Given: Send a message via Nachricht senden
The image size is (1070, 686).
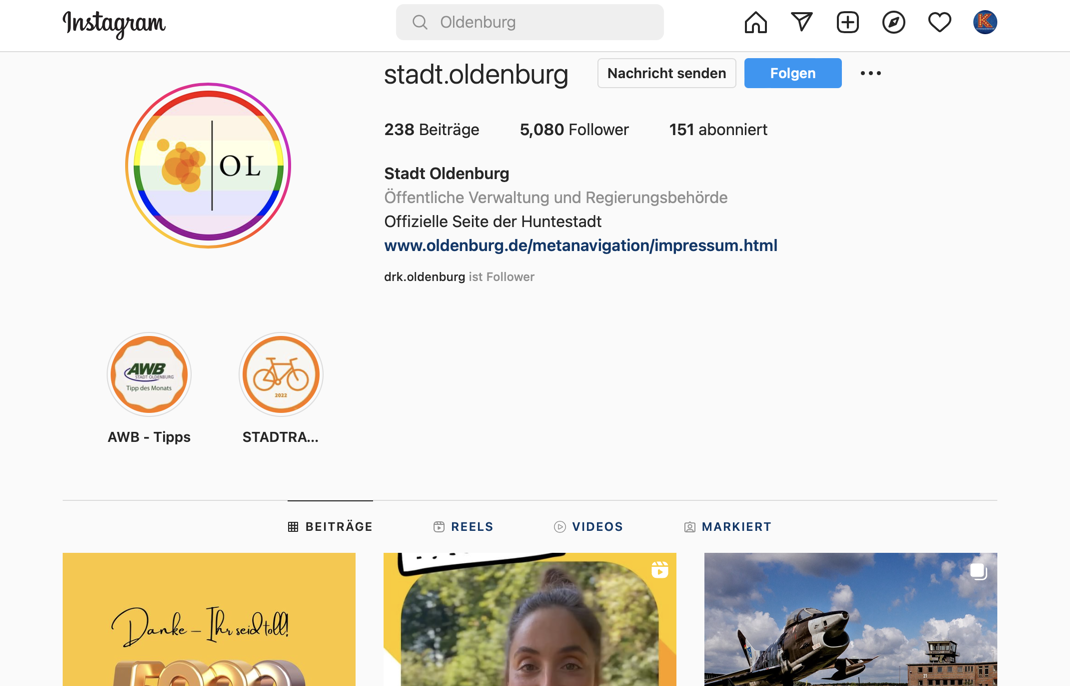Looking at the screenshot, I should 667,73.
